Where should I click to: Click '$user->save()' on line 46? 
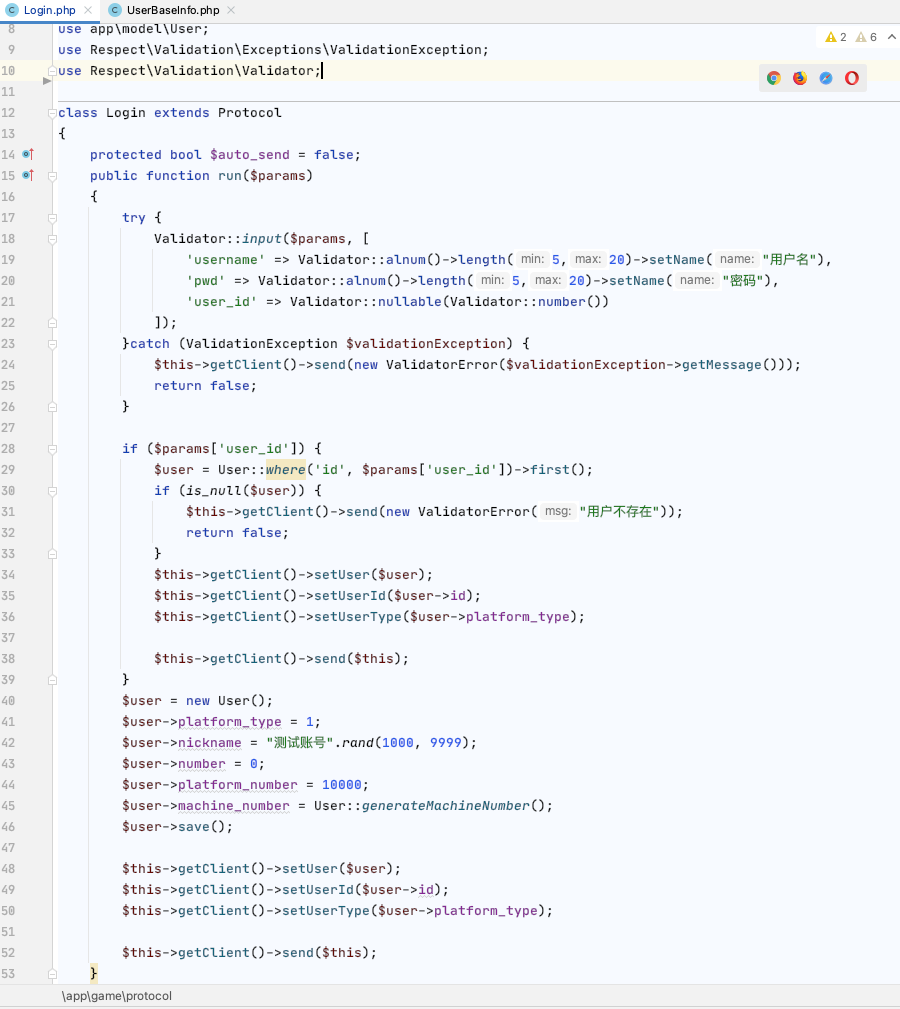(178, 827)
